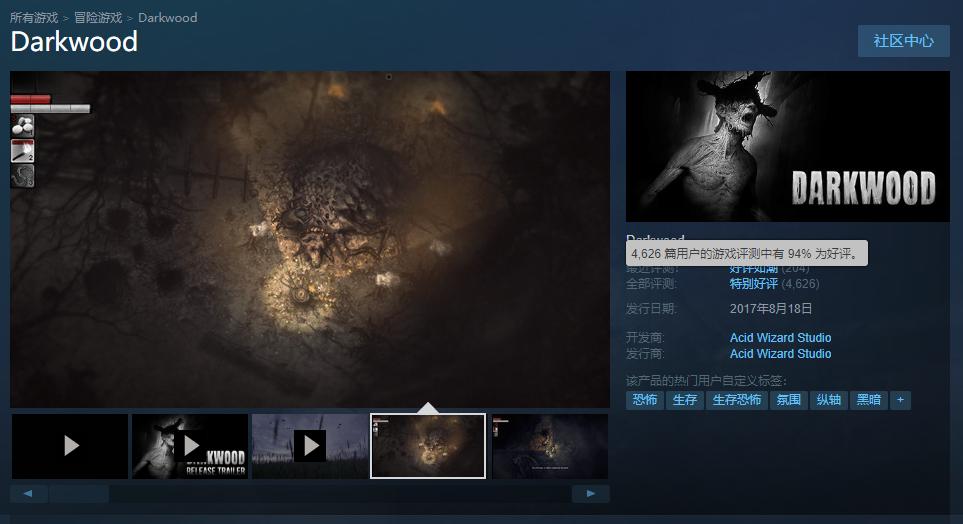
Task: Open 好评如潮 recent reviews summary link
Action: pyautogui.click(x=754, y=270)
